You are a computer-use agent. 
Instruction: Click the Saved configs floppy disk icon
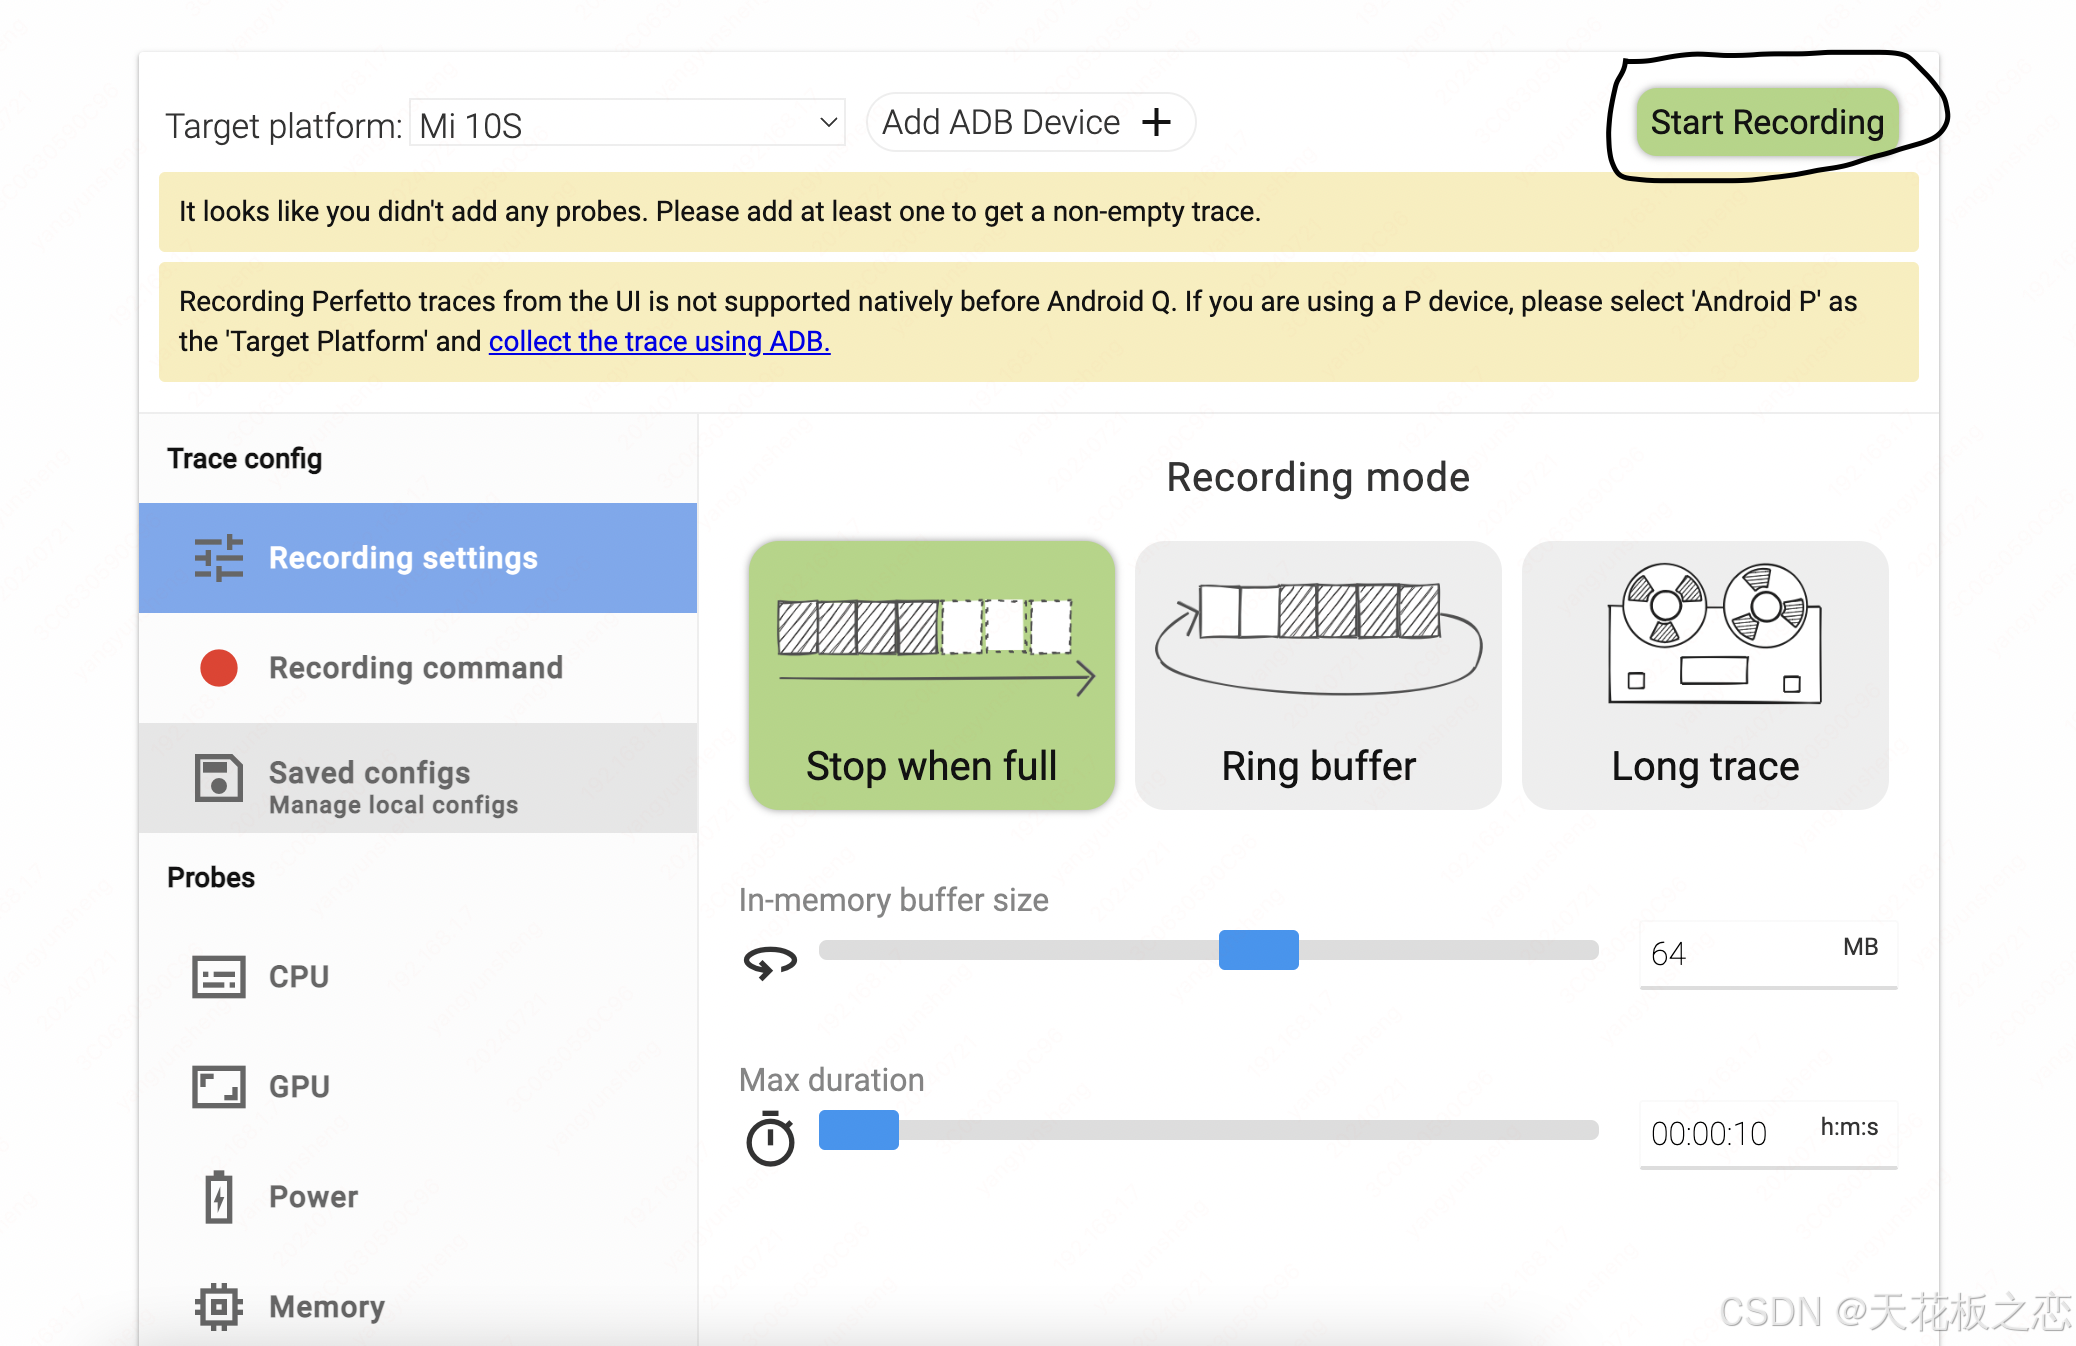(x=218, y=778)
